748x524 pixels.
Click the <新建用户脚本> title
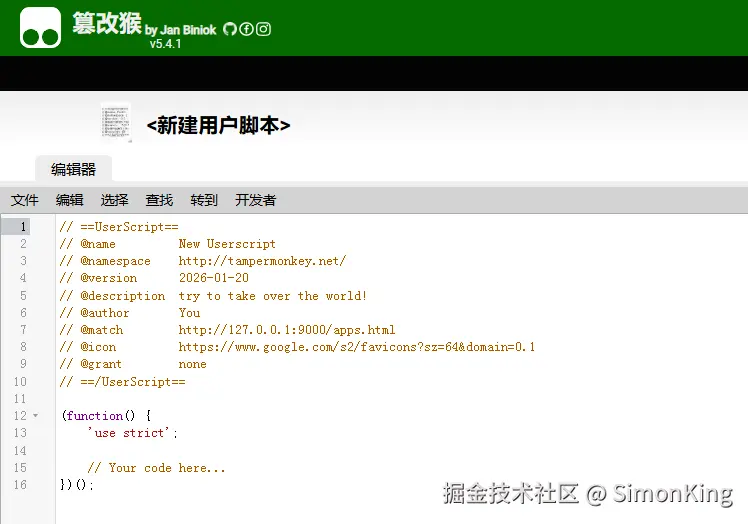point(218,126)
